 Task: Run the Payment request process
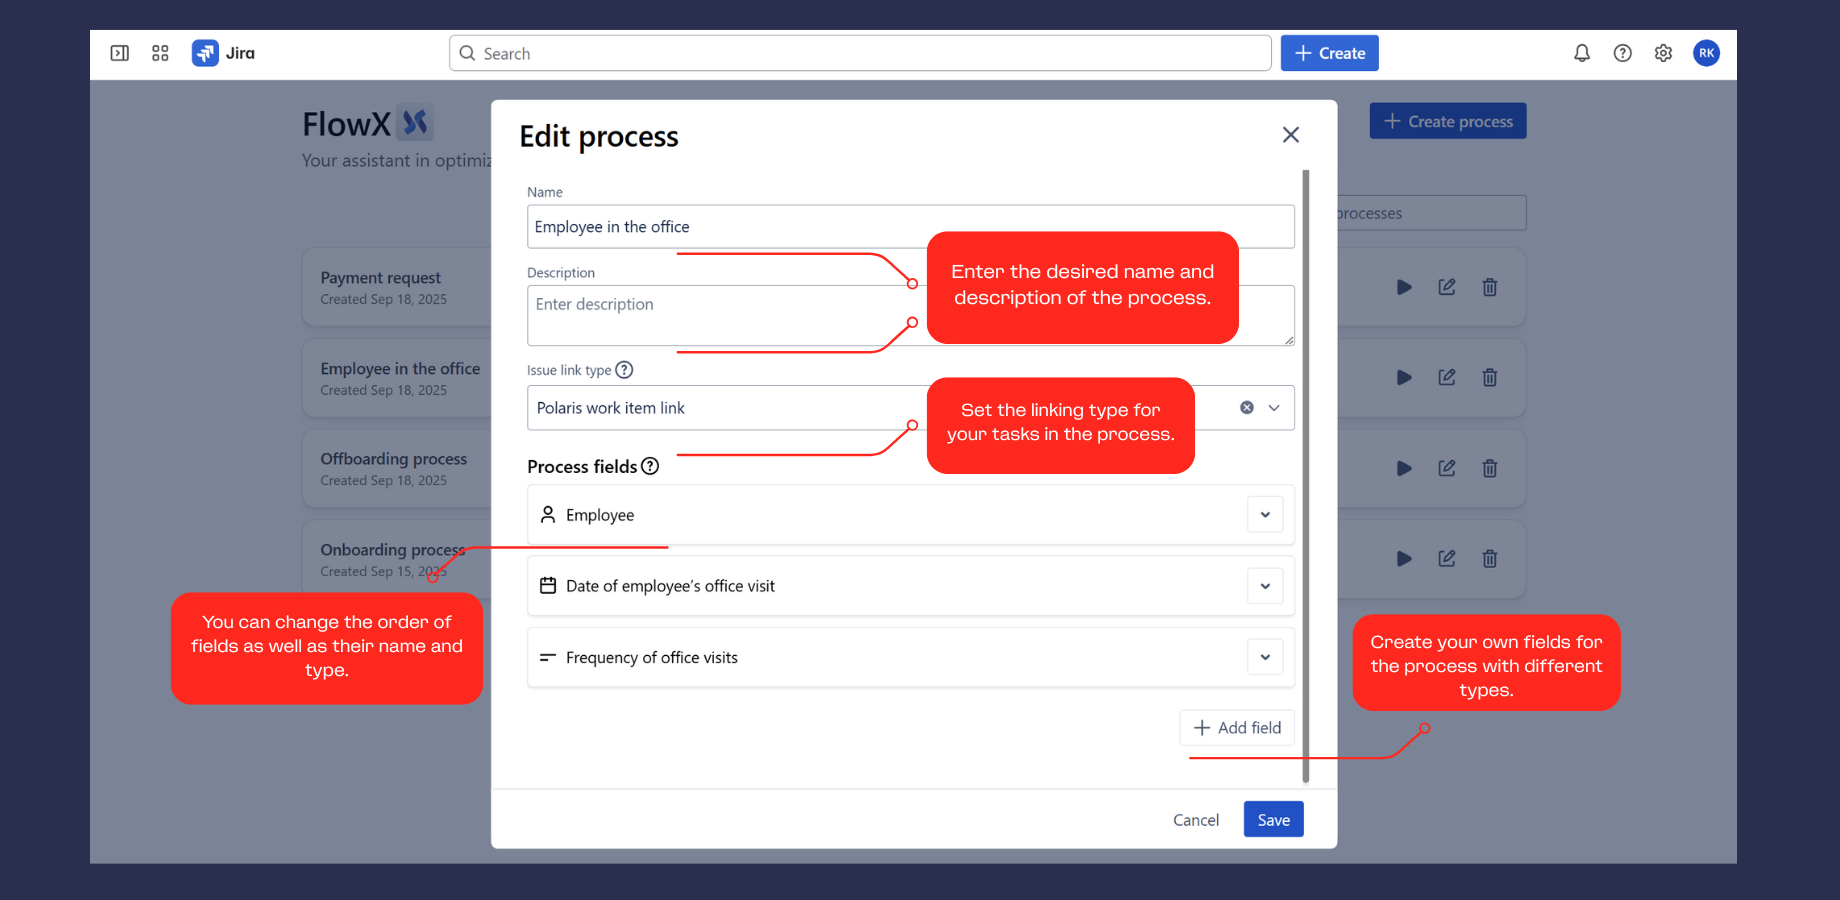pyautogui.click(x=1404, y=287)
